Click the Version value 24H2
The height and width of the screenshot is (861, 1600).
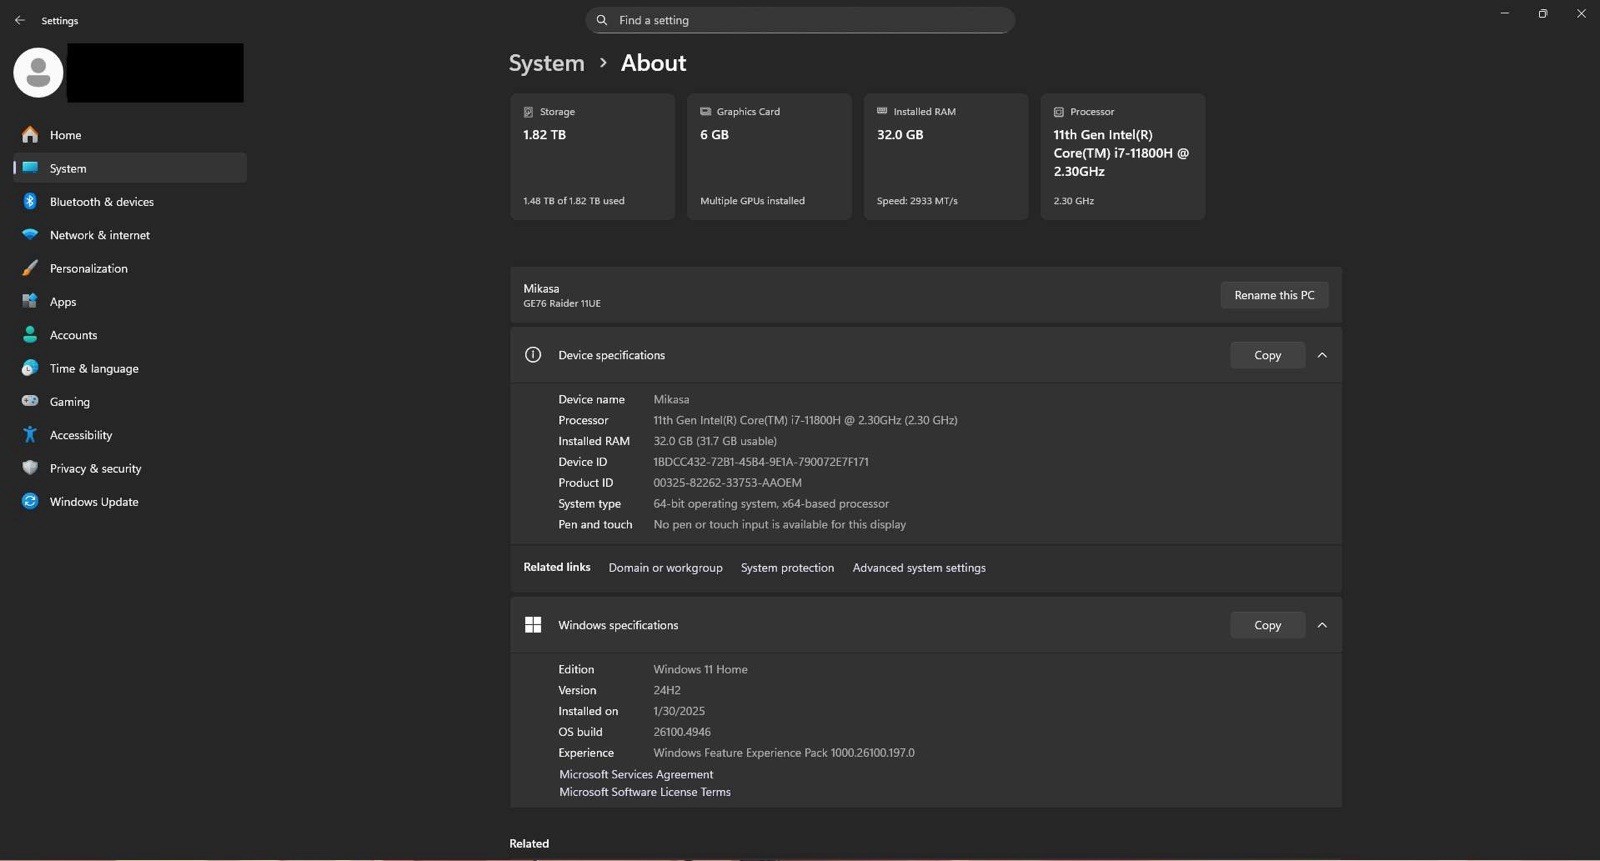pos(667,690)
